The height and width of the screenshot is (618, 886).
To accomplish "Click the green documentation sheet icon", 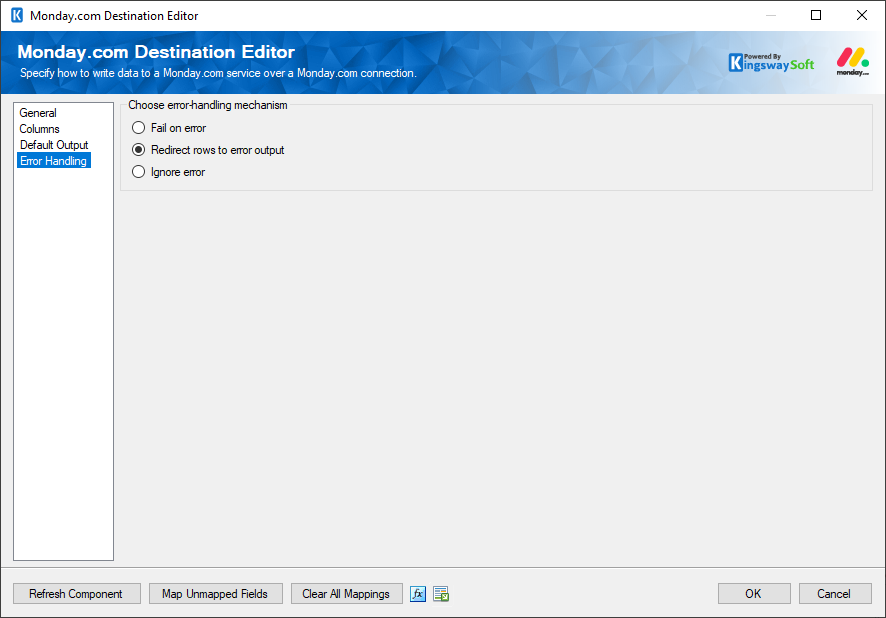I will click(x=441, y=594).
